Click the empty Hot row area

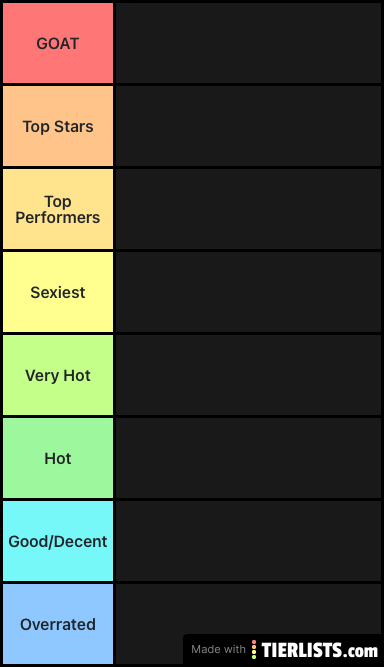248,458
